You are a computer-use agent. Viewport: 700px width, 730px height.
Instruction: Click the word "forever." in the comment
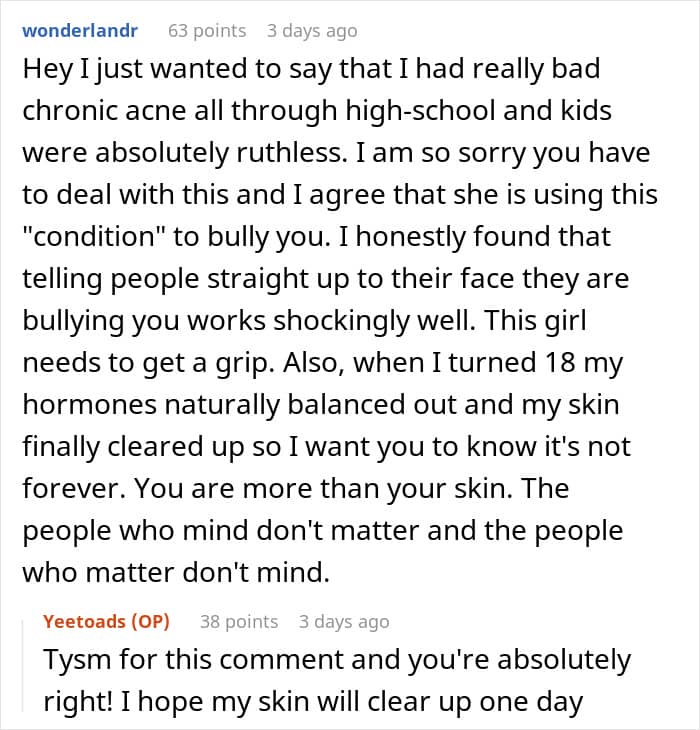74,488
